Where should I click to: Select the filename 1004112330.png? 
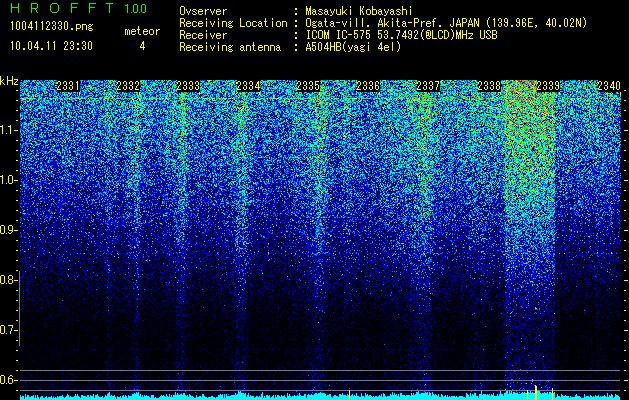(x=52, y=27)
